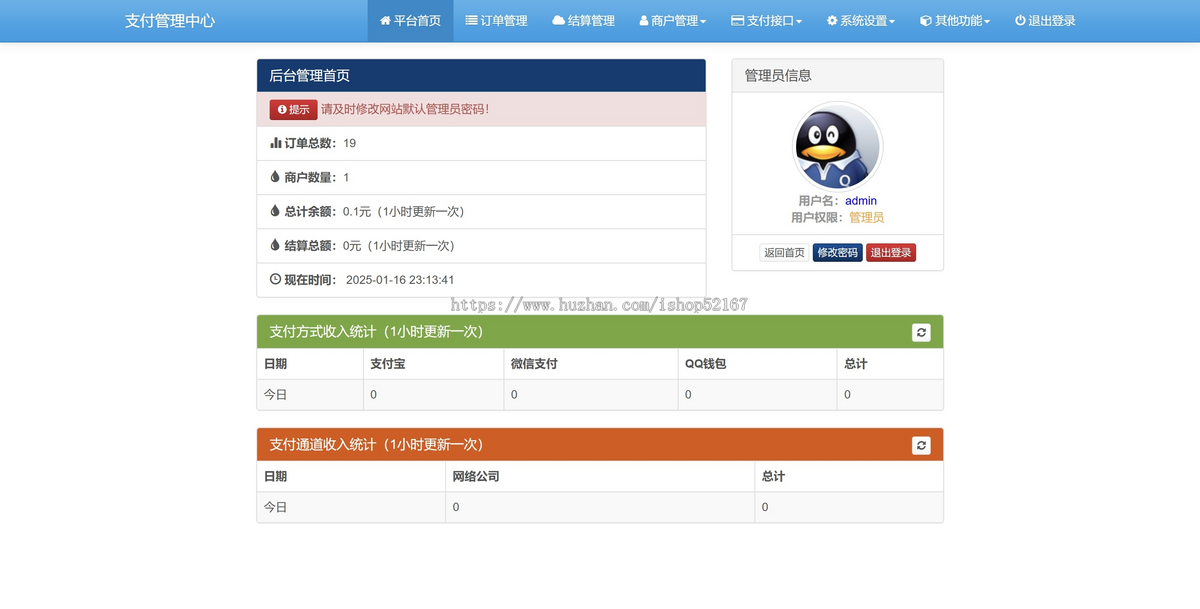
Task: Click the time 2025-01-16 23:13:41
Action: pyautogui.click(x=400, y=280)
